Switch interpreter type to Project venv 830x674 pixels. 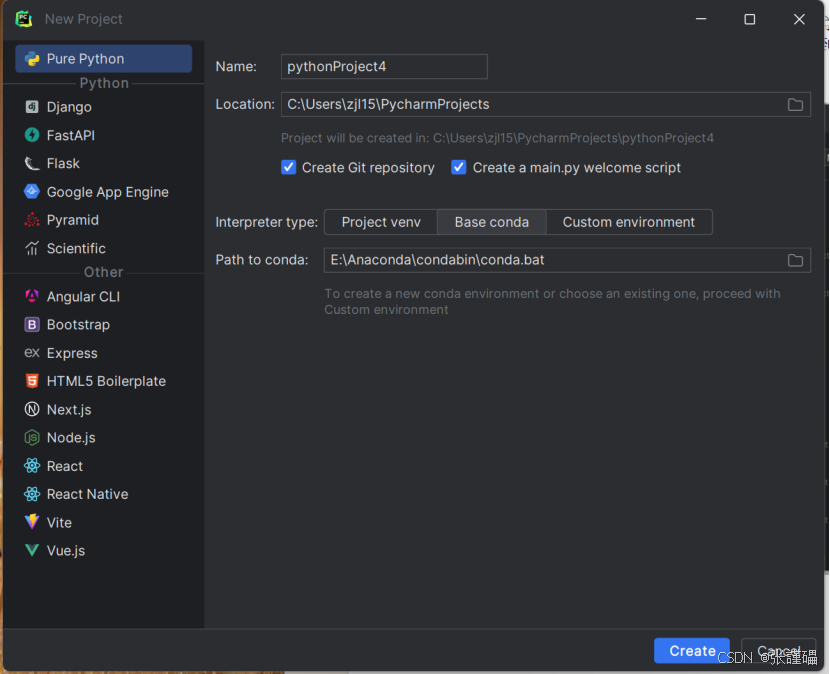(x=381, y=222)
